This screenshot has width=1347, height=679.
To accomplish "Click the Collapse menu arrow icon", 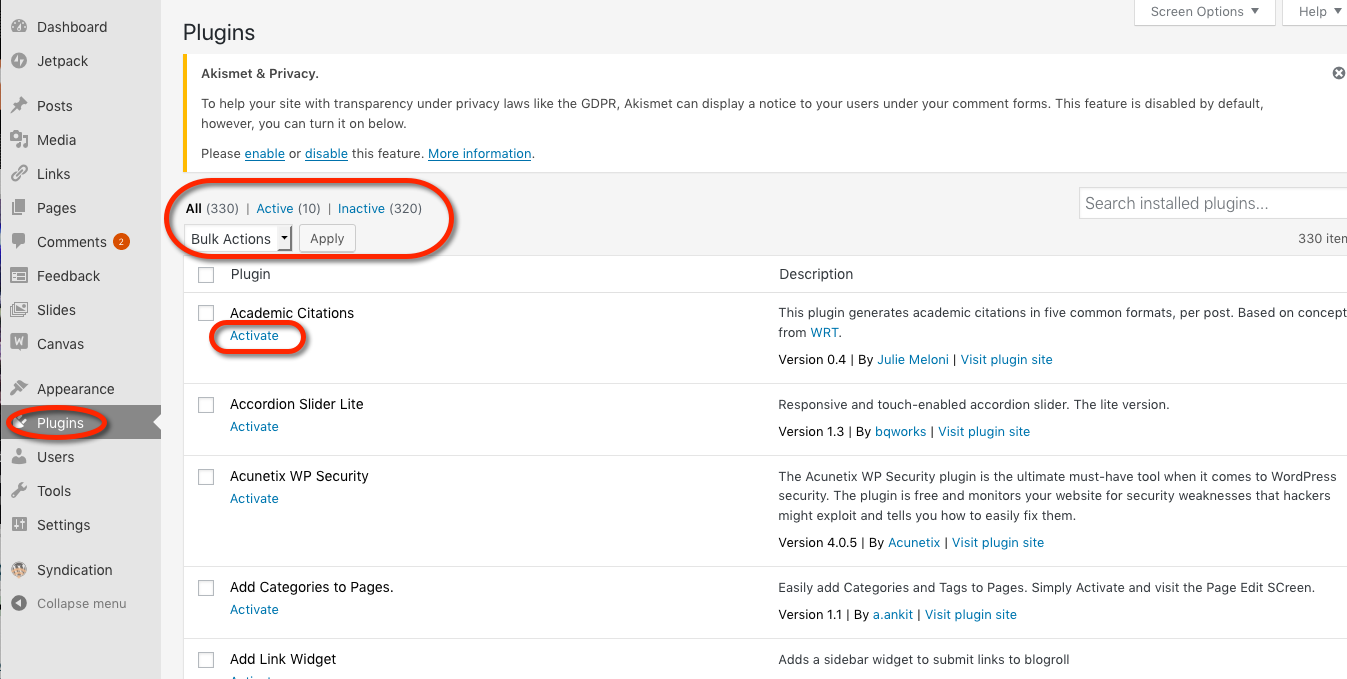I will coord(19,604).
